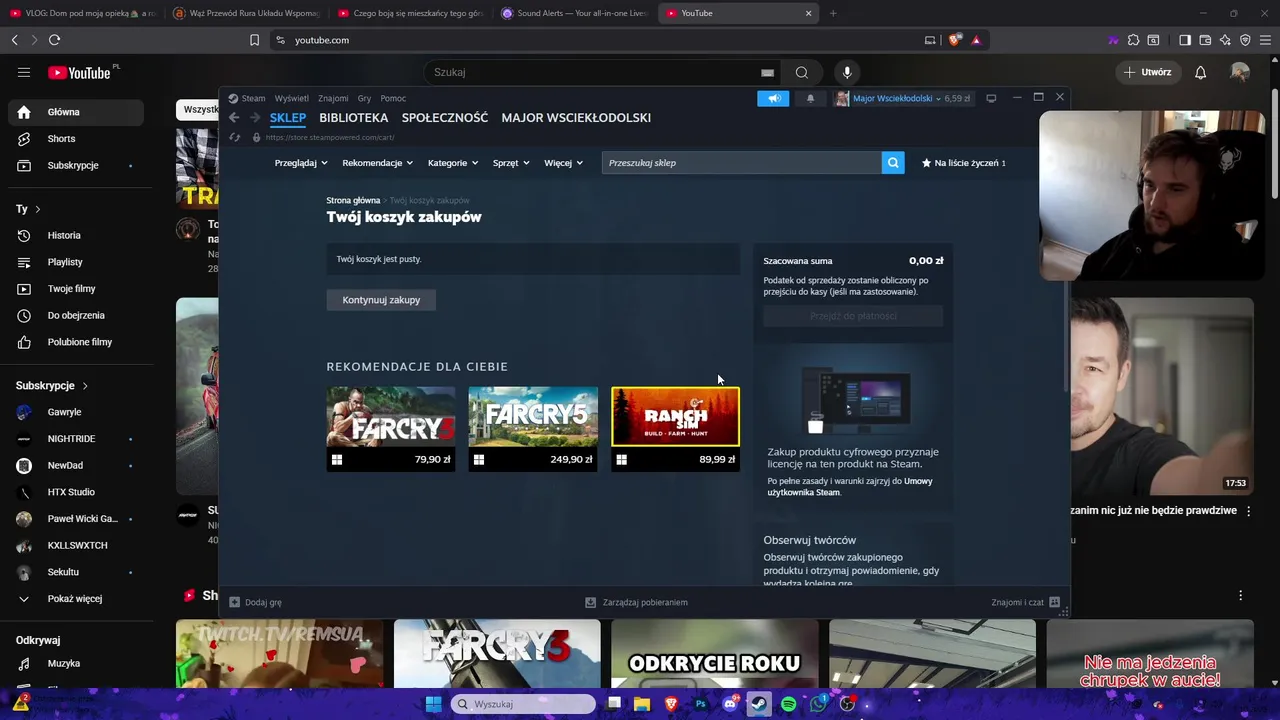Open the Gry menu
The image size is (1280, 720).
(365, 98)
